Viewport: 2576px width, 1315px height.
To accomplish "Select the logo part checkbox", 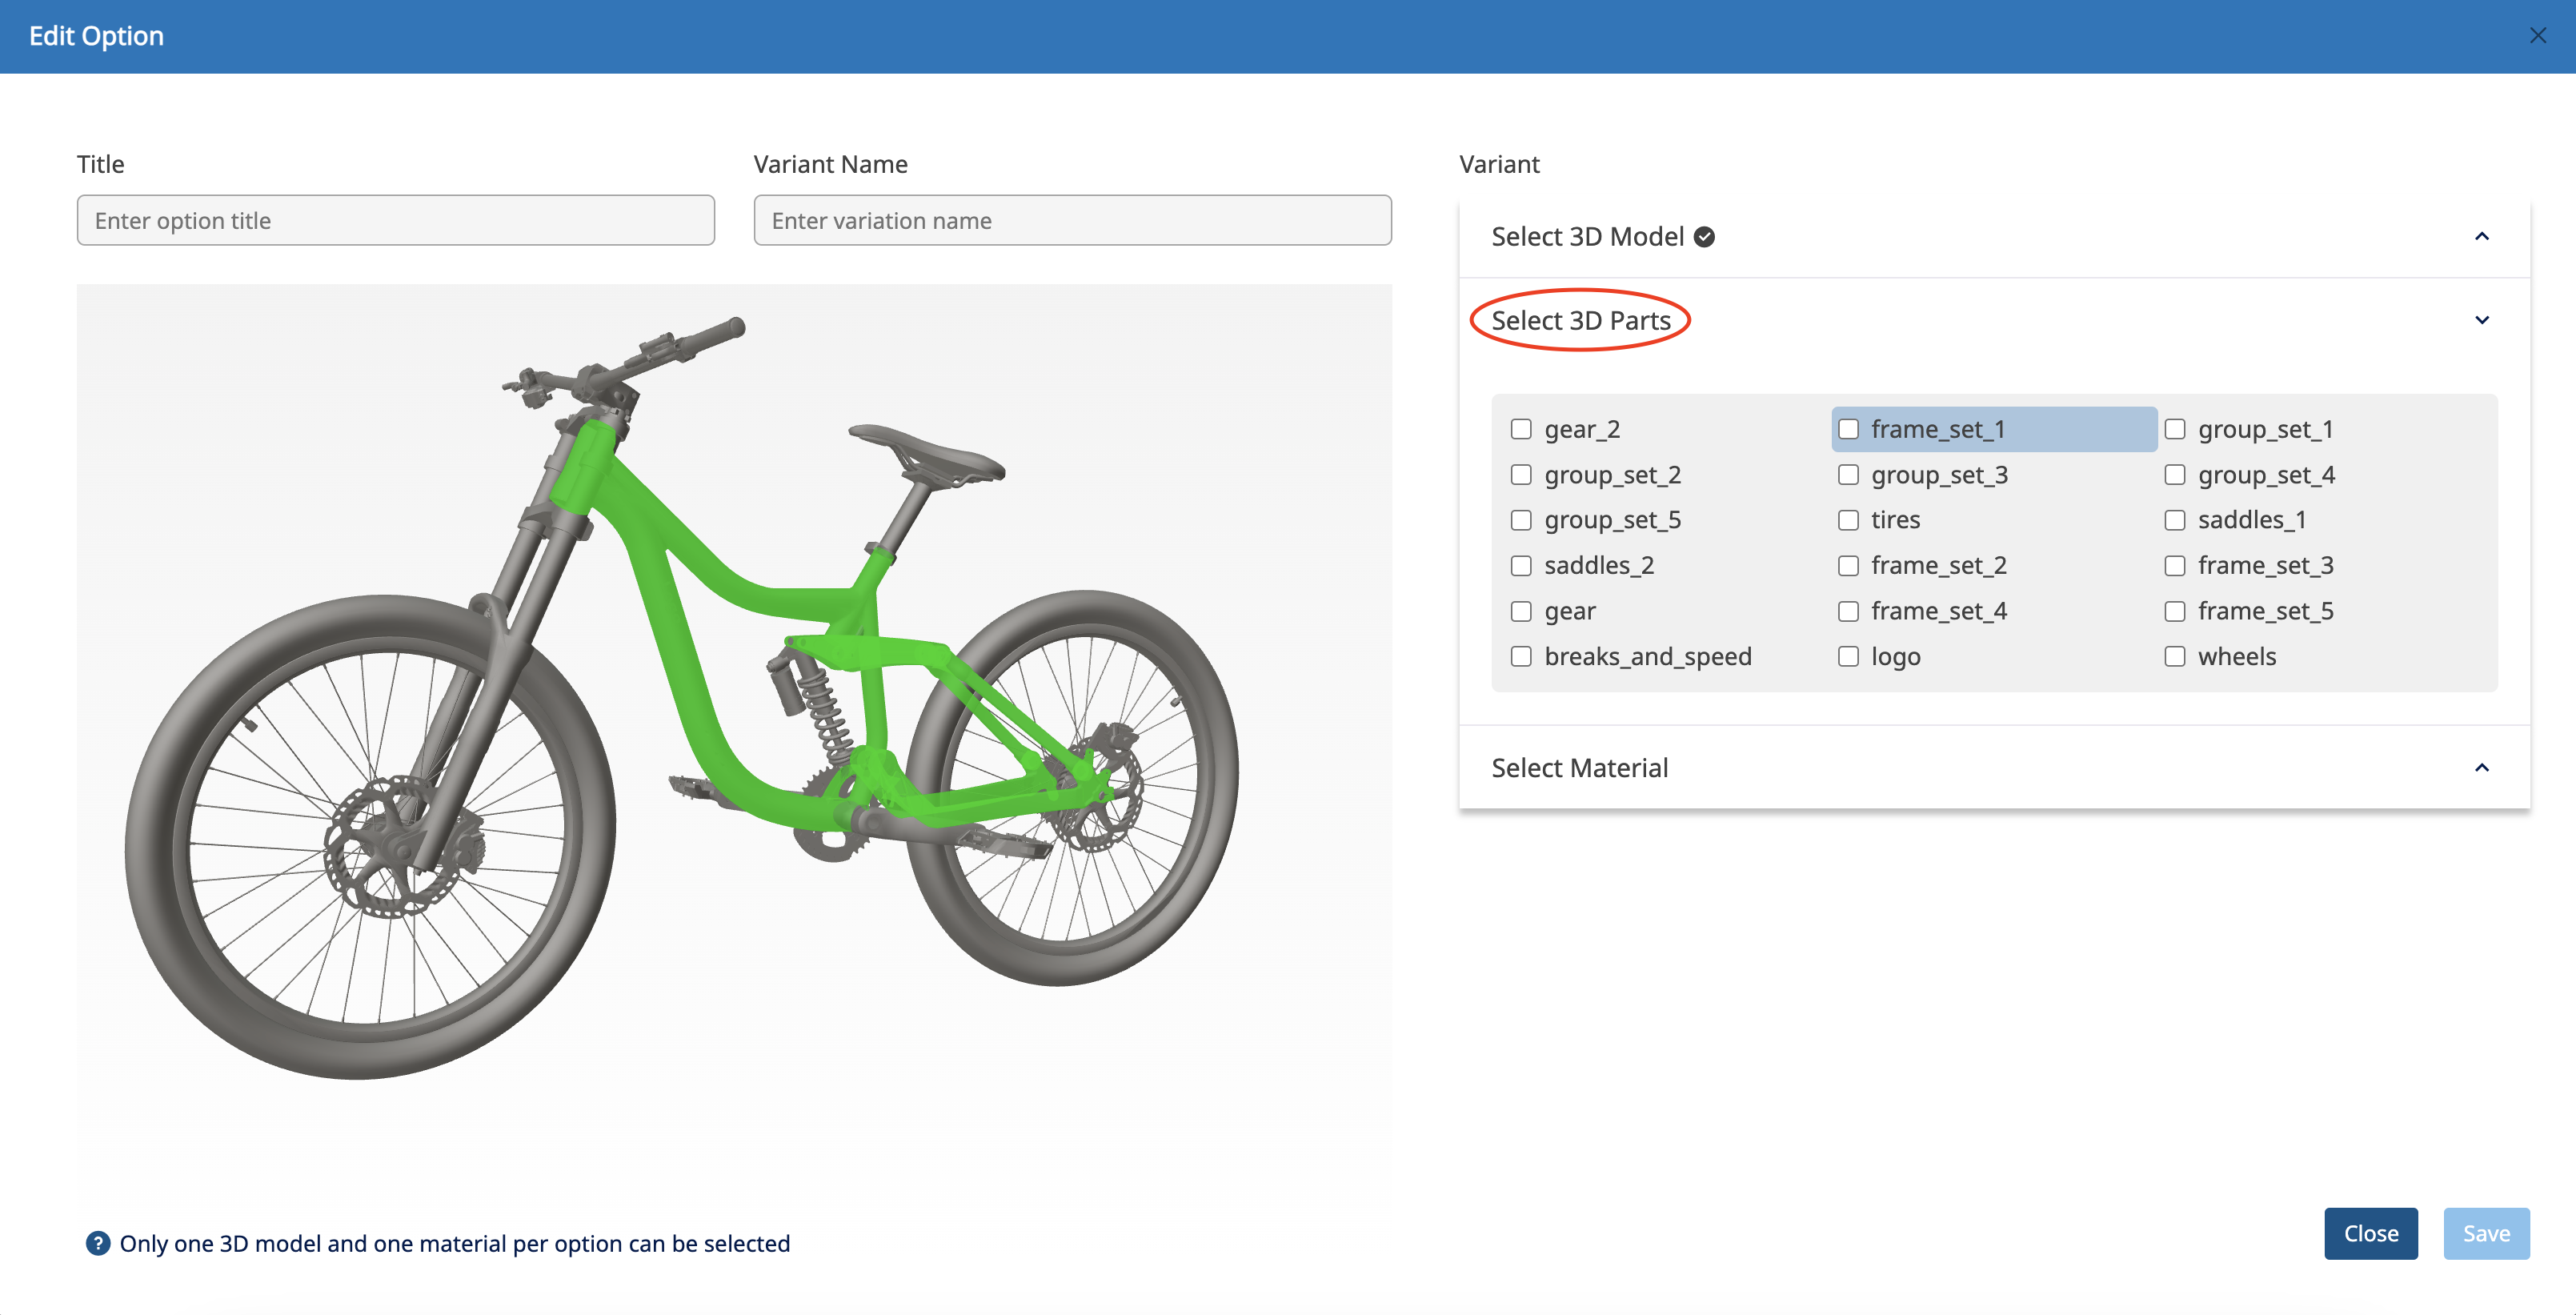I will click(x=1848, y=657).
